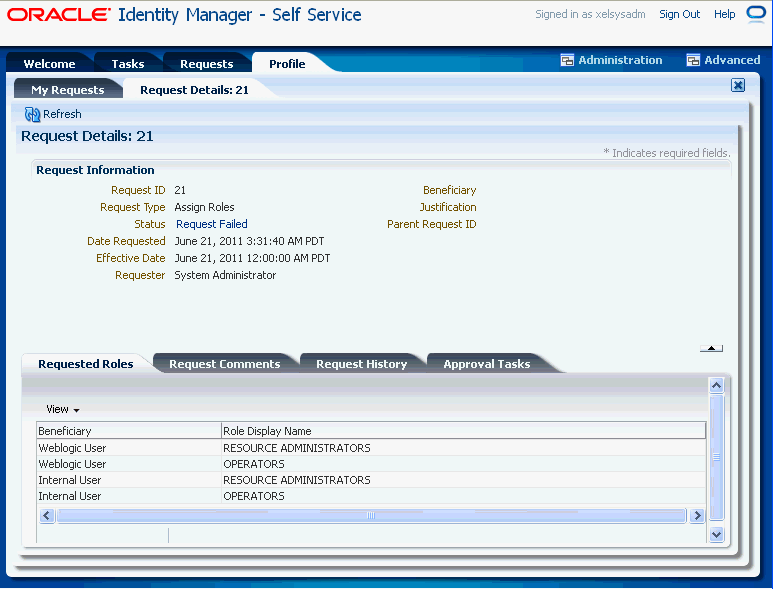Open the Welcome tab

[x=49, y=64]
